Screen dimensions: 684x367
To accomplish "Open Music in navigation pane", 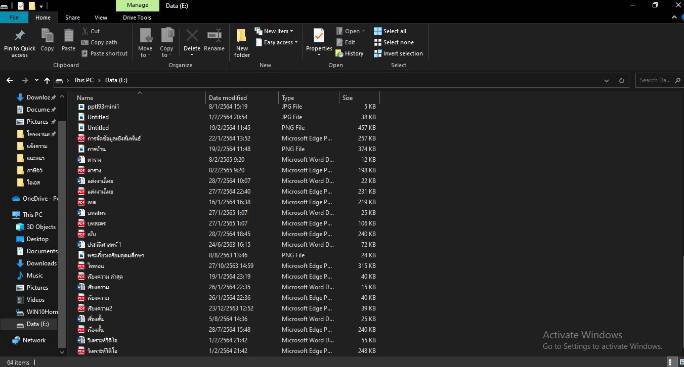I will pos(30,276).
